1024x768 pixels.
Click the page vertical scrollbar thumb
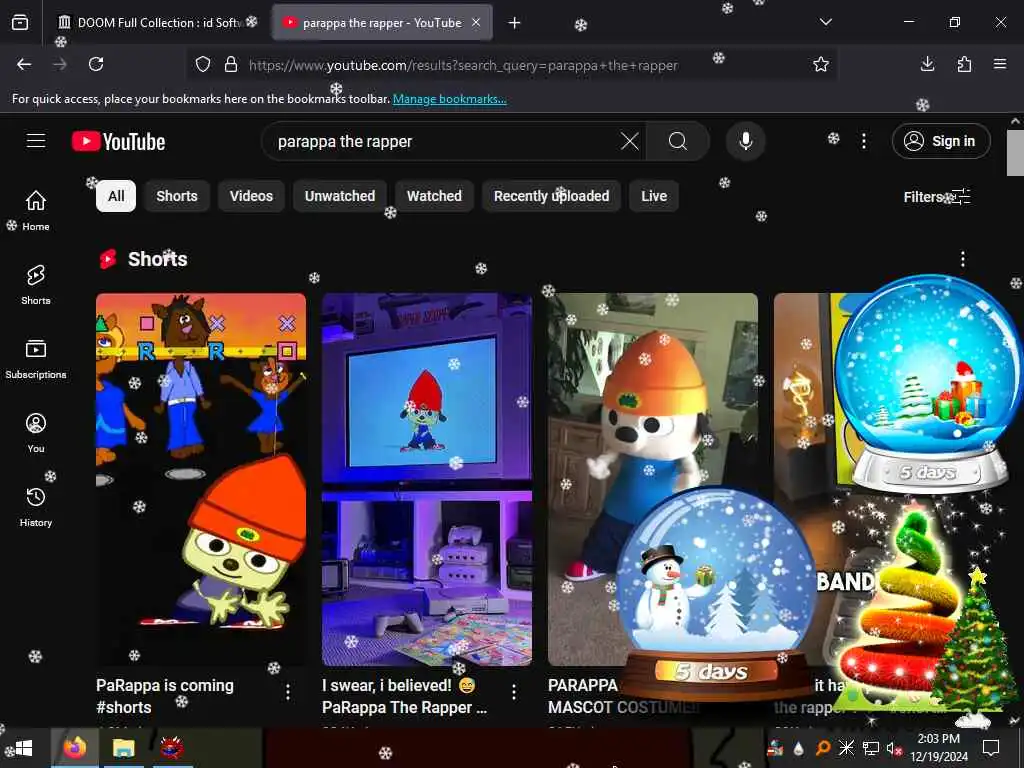pyautogui.click(x=1014, y=153)
